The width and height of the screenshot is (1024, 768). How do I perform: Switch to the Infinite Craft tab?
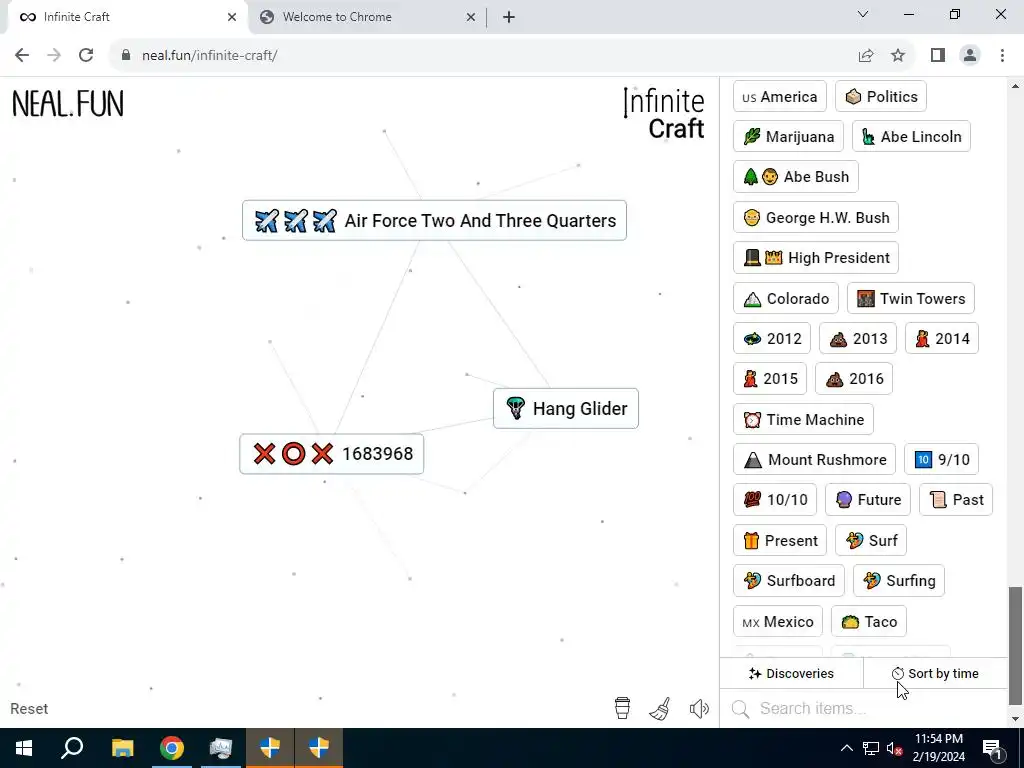coord(127,17)
